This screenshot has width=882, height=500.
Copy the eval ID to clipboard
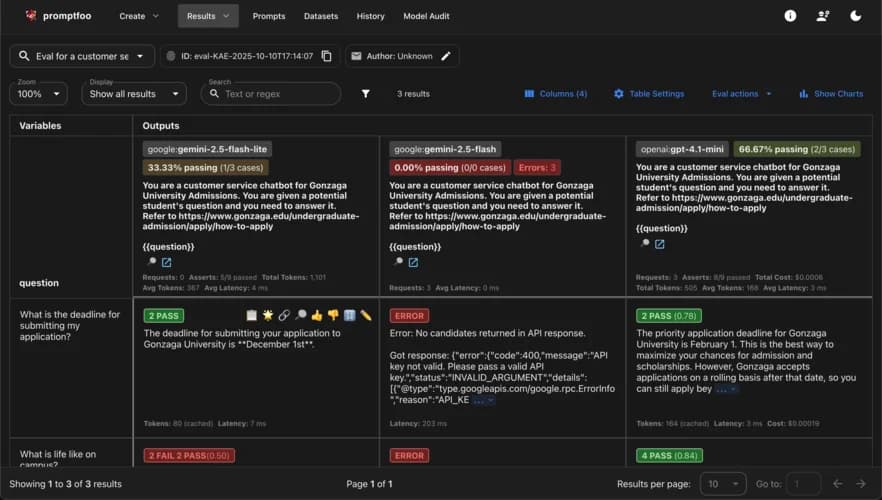pyautogui.click(x=326, y=56)
